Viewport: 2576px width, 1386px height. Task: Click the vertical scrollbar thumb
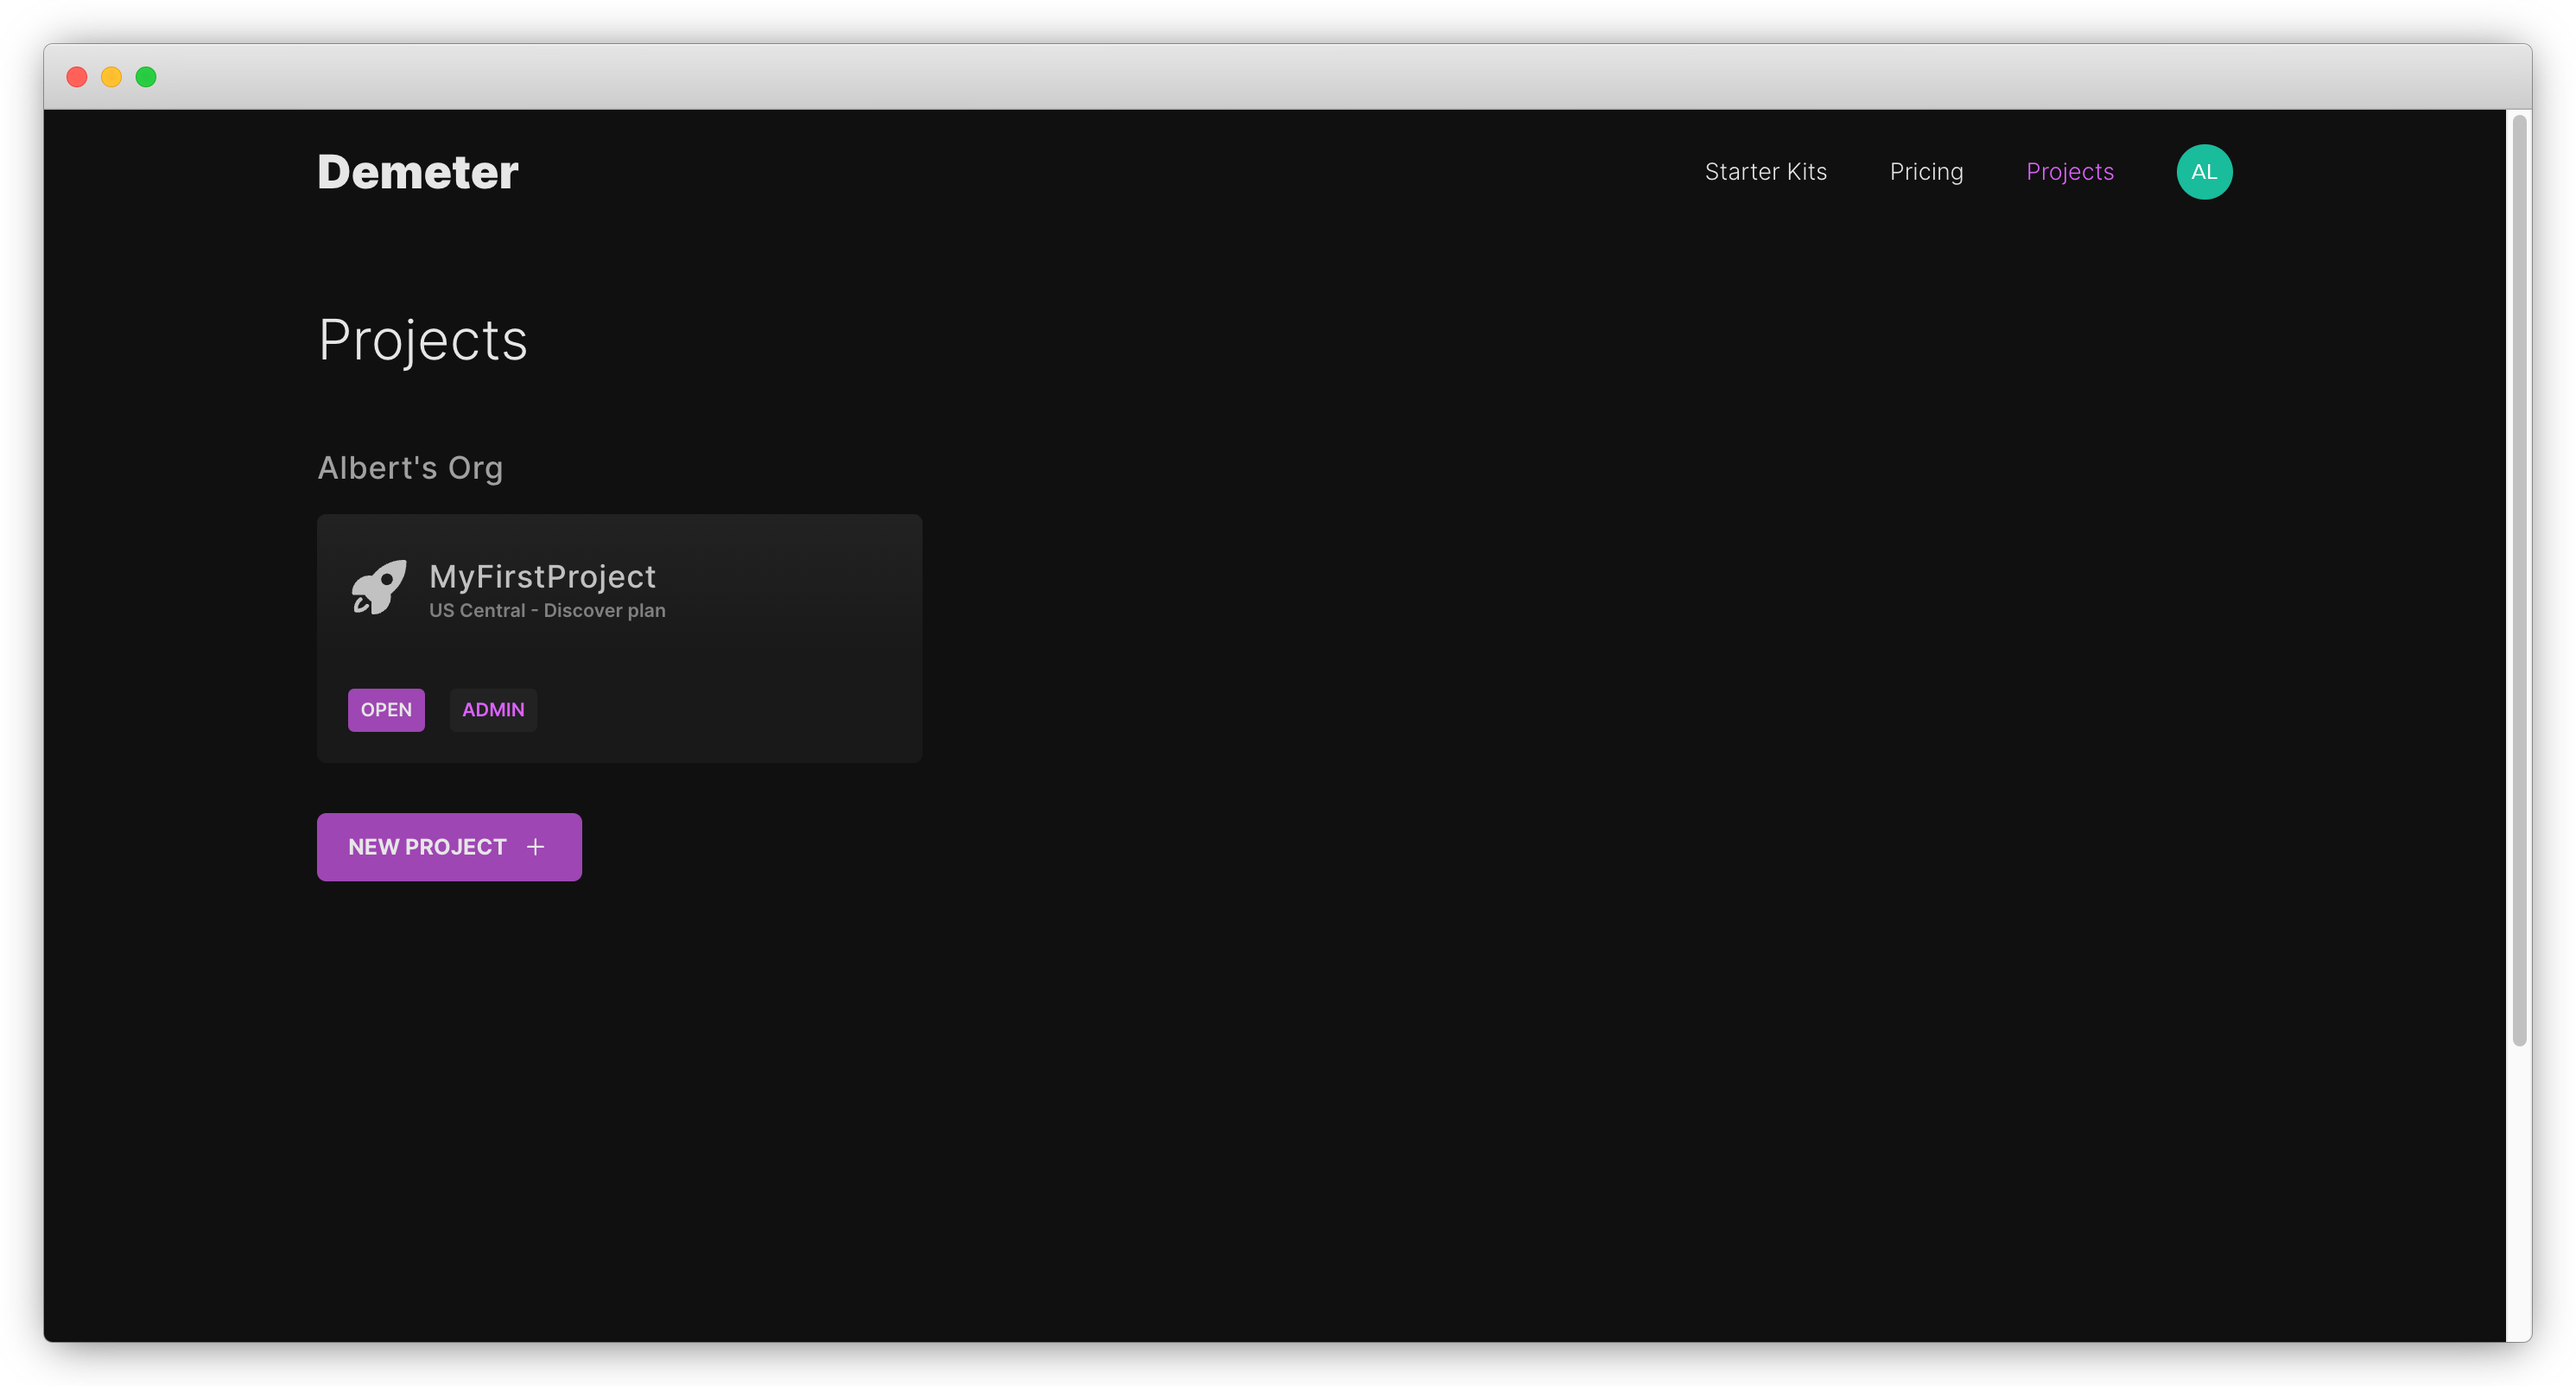(x=2520, y=581)
